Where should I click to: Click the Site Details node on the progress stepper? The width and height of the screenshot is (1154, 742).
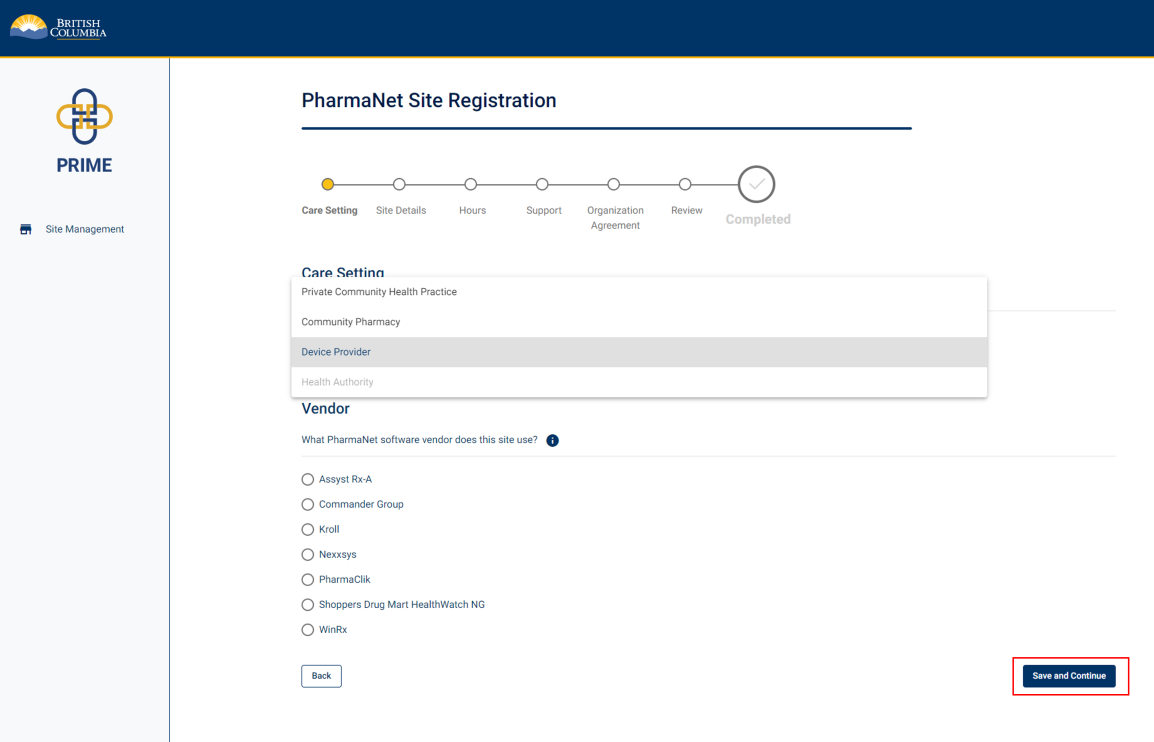click(x=399, y=184)
